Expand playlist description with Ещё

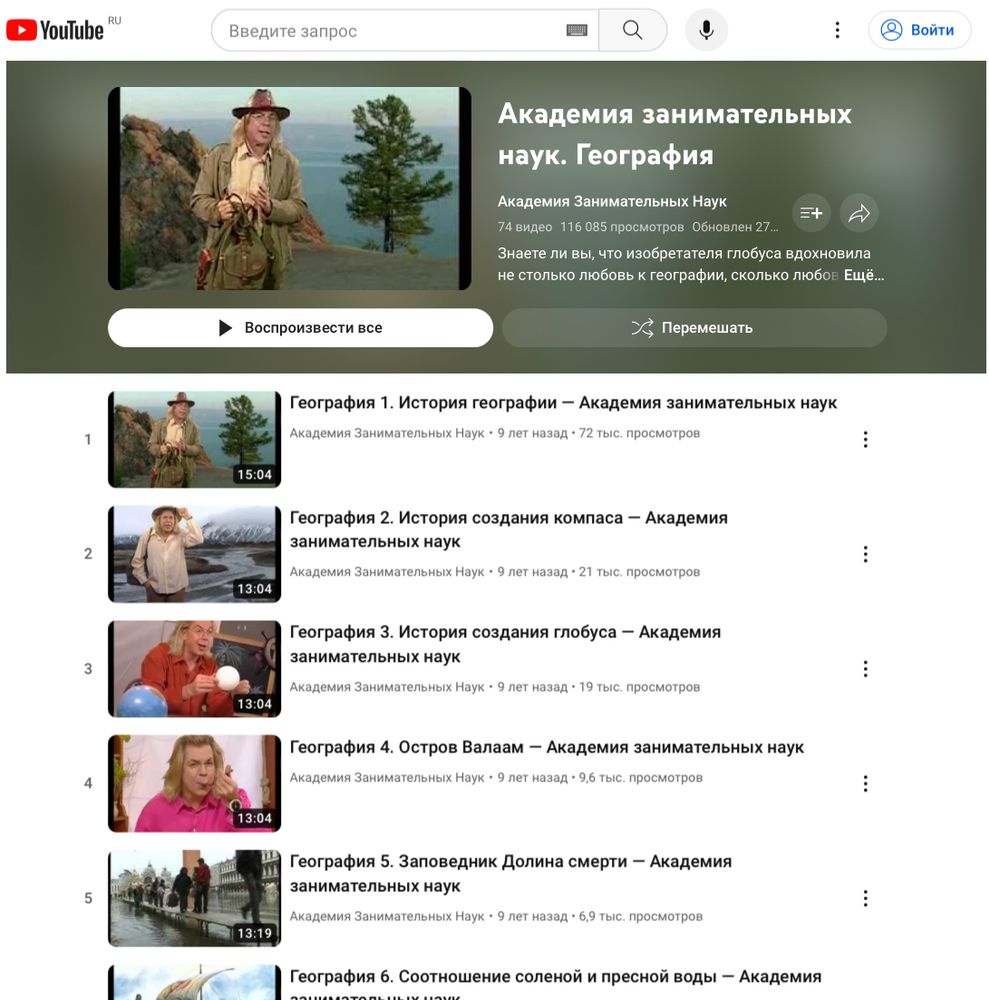pos(864,276)
